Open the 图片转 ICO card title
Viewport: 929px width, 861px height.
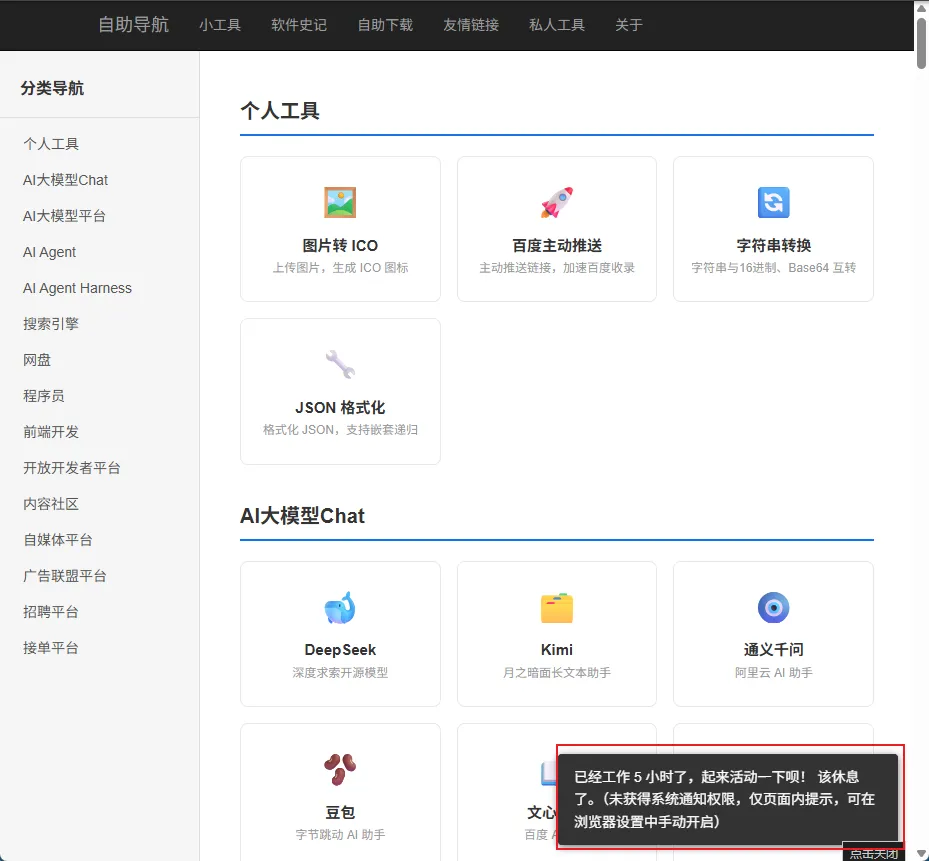point(340,245)
